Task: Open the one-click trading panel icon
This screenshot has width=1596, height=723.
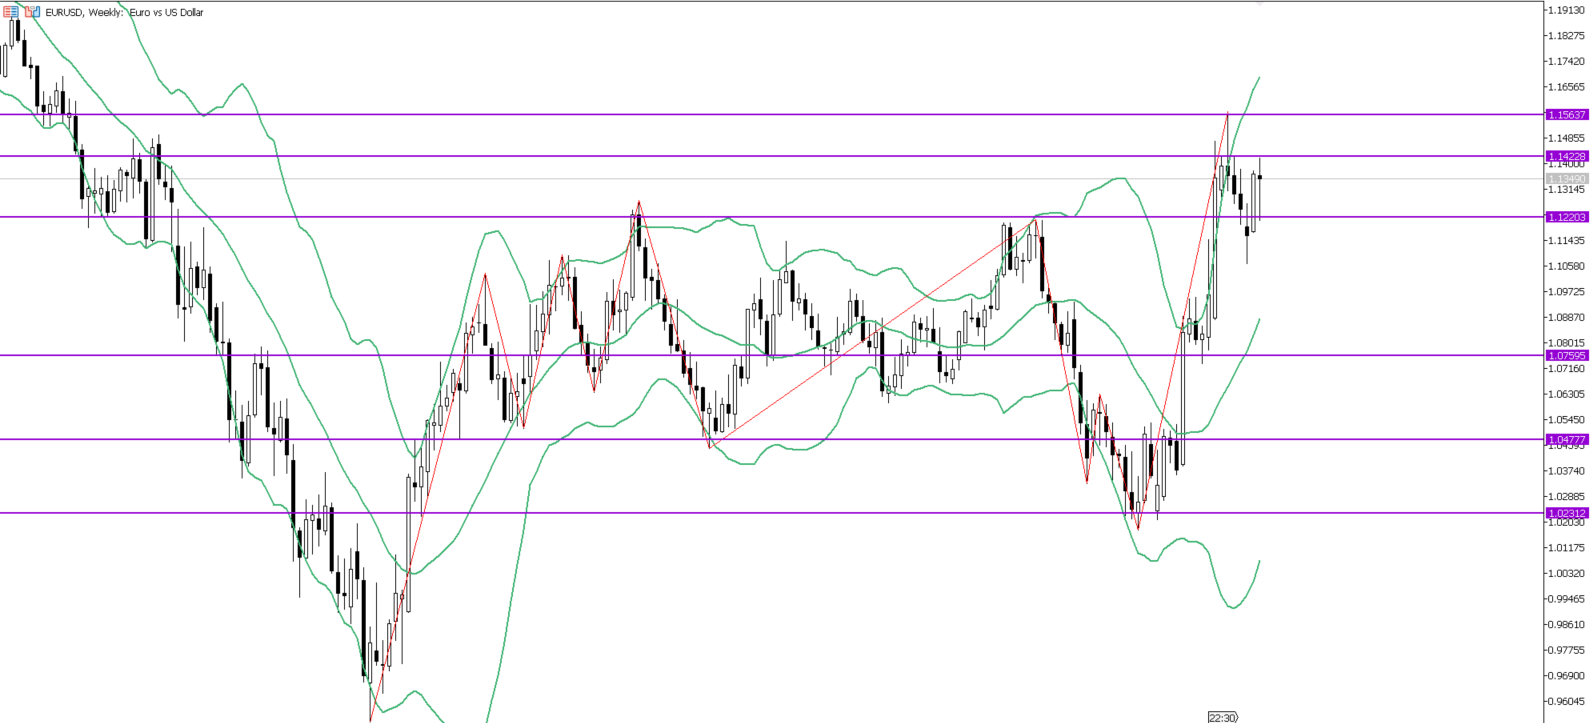Action: (11, 12)
